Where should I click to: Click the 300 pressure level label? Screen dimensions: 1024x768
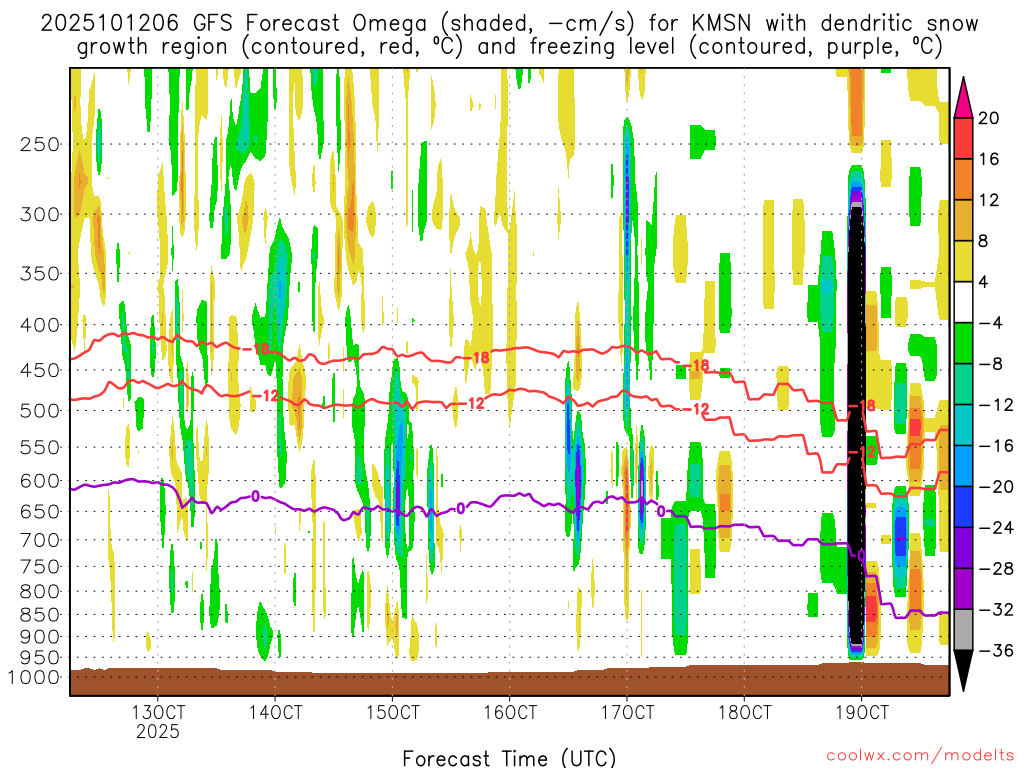(x=40, y=214)
